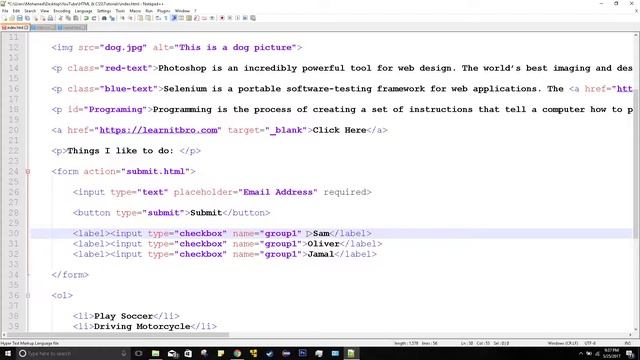Open the Plugins menu

click(x=164, y=11)
